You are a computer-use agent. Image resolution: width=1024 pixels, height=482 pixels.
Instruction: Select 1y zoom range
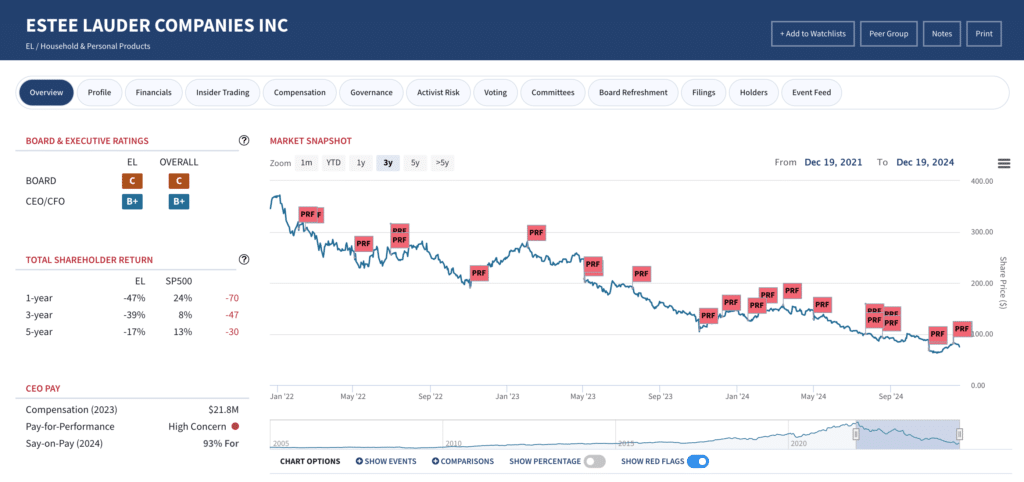click(x=360, y=163)
